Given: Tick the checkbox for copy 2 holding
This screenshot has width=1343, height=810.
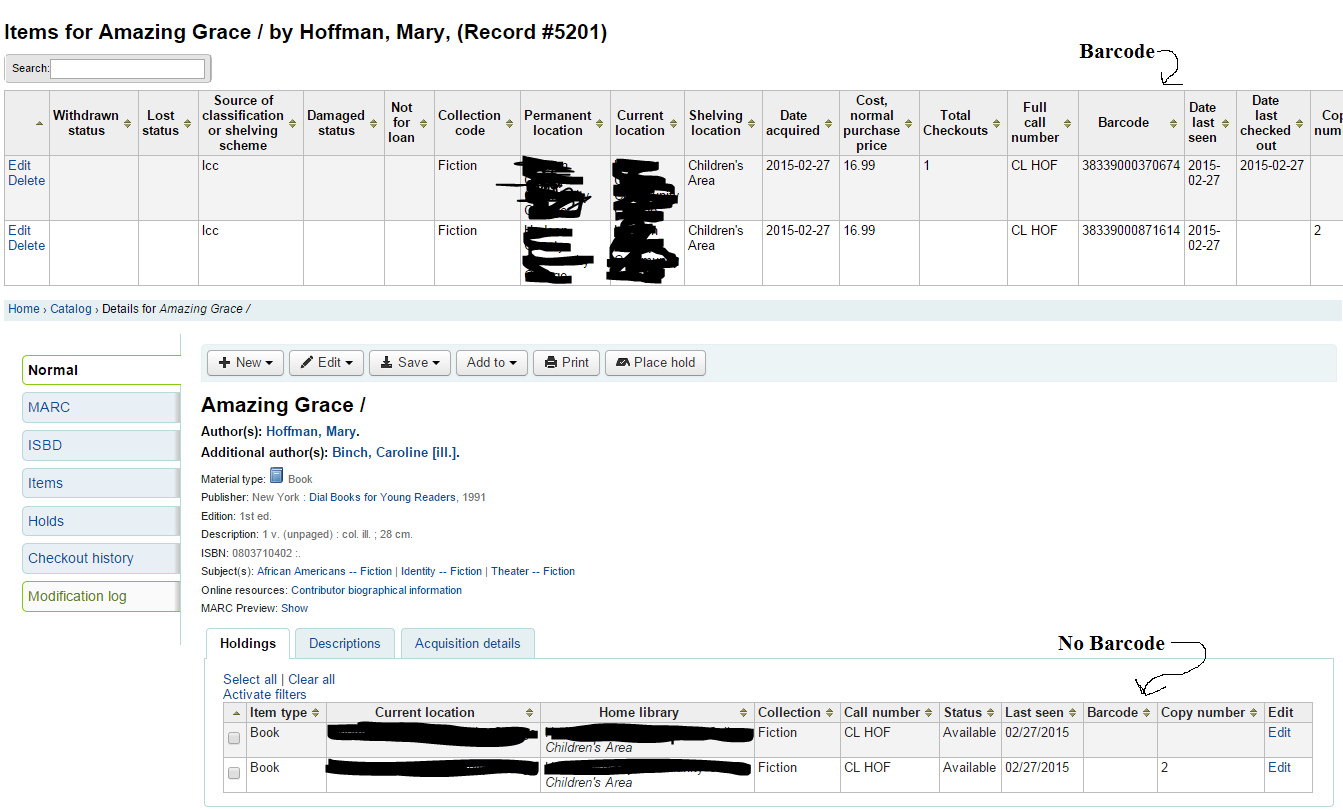Looking at the screenshot, I should tap(234, 773).
